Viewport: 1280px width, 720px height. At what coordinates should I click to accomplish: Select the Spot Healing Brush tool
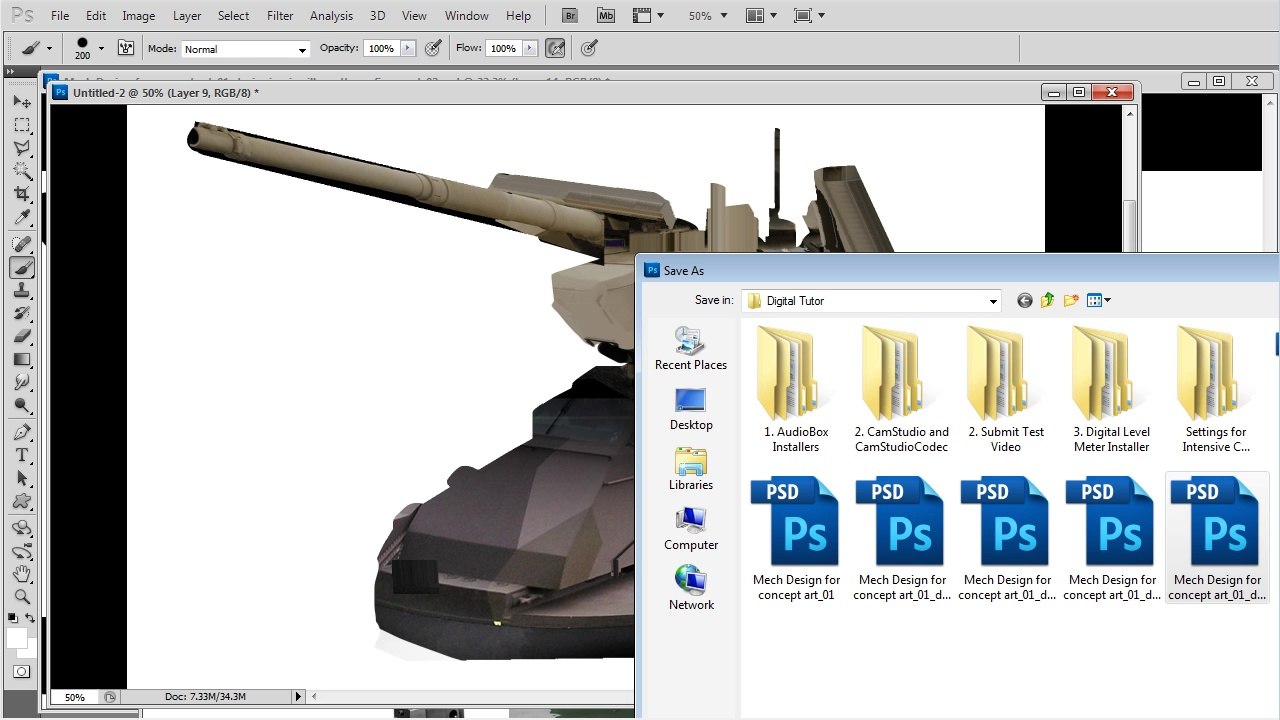21,244
